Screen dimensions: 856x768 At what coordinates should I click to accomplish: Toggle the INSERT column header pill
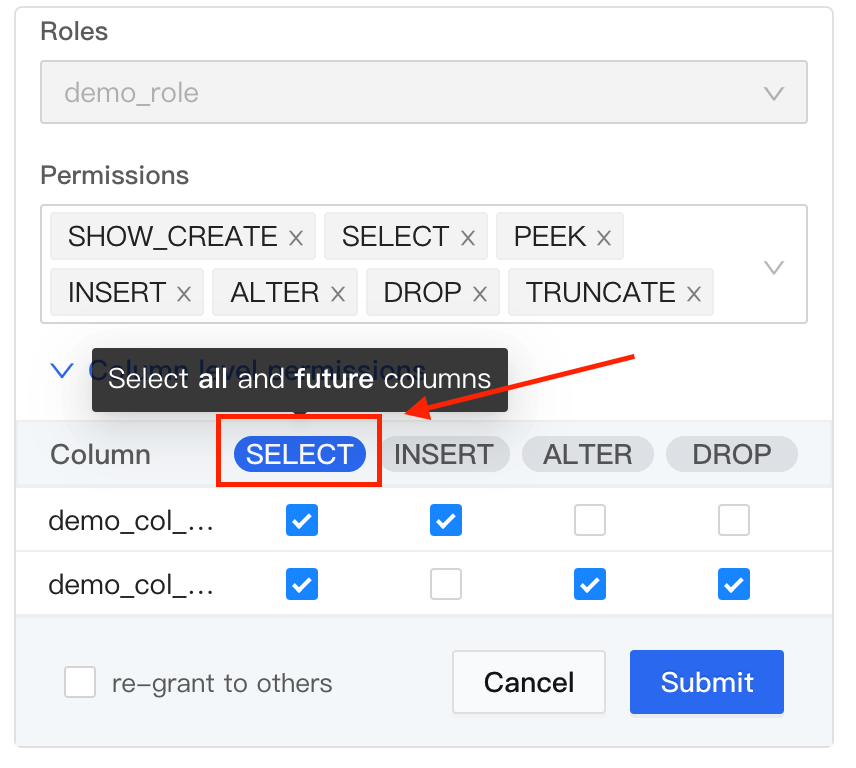pos(443,455)
